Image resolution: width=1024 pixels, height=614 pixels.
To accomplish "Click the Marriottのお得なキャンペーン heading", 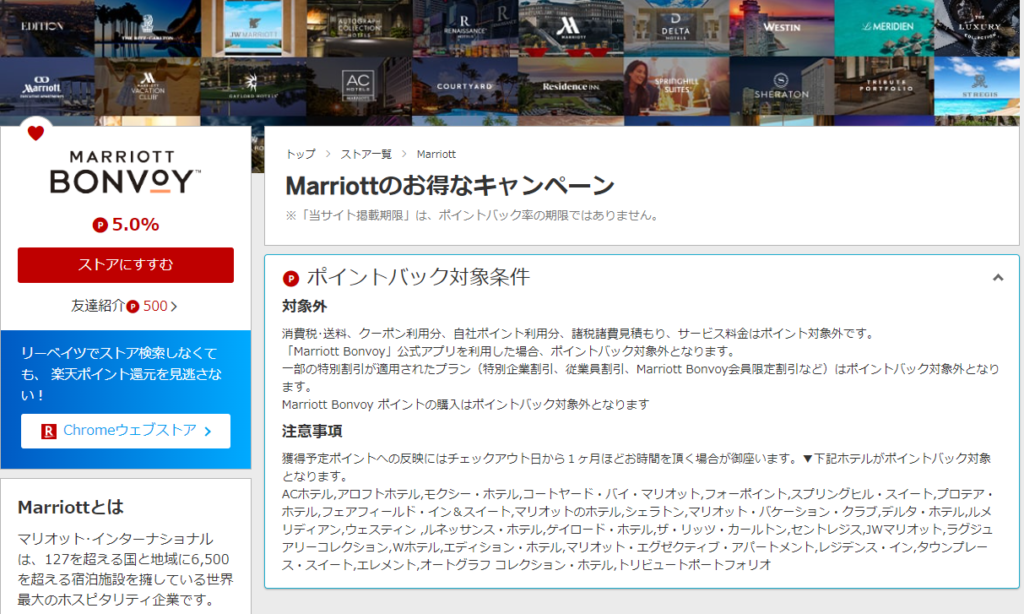I will click(x=450, y=186).
